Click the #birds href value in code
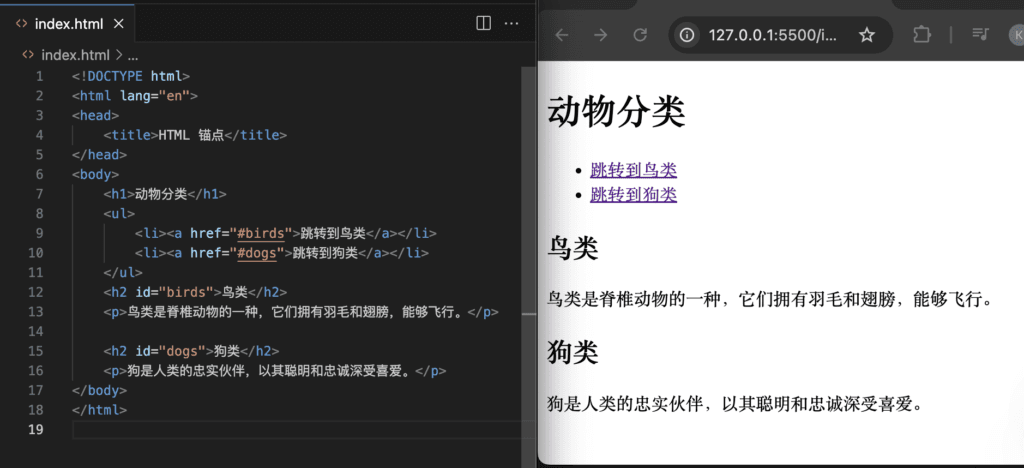 pyautogui.click(x=261, y=233)
